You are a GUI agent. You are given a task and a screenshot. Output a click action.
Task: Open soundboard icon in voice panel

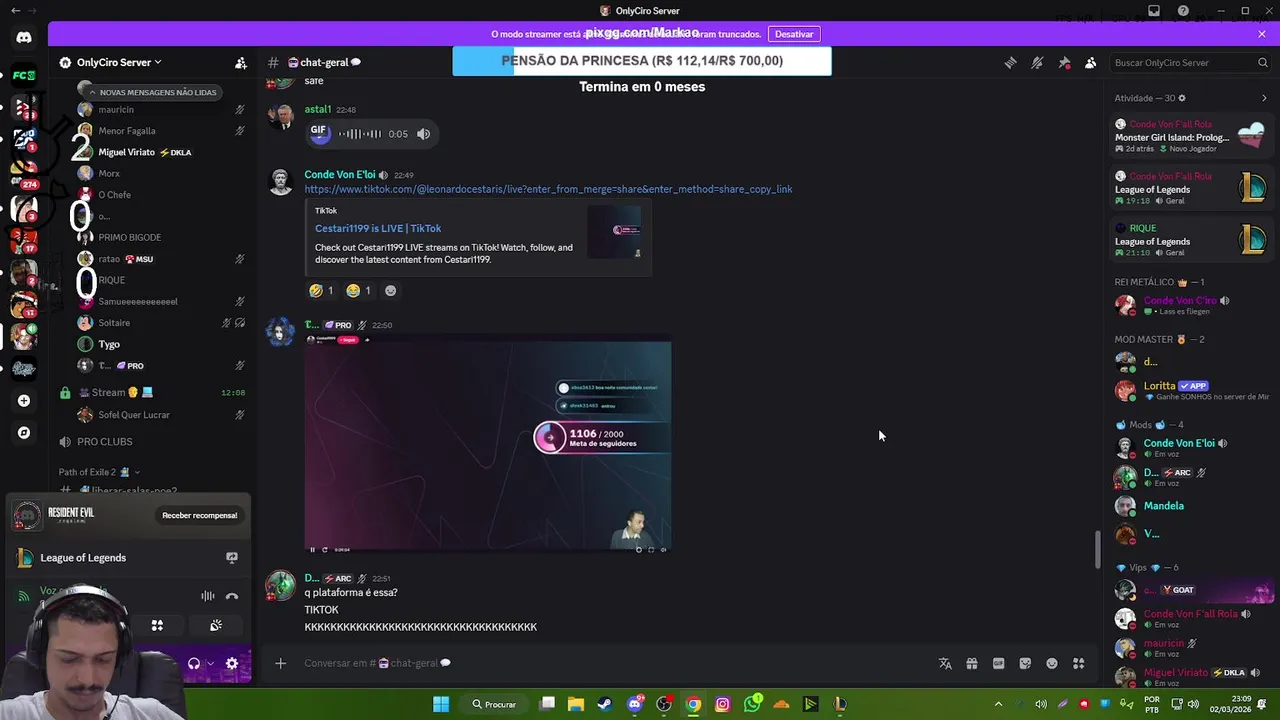tap(215, 626)
